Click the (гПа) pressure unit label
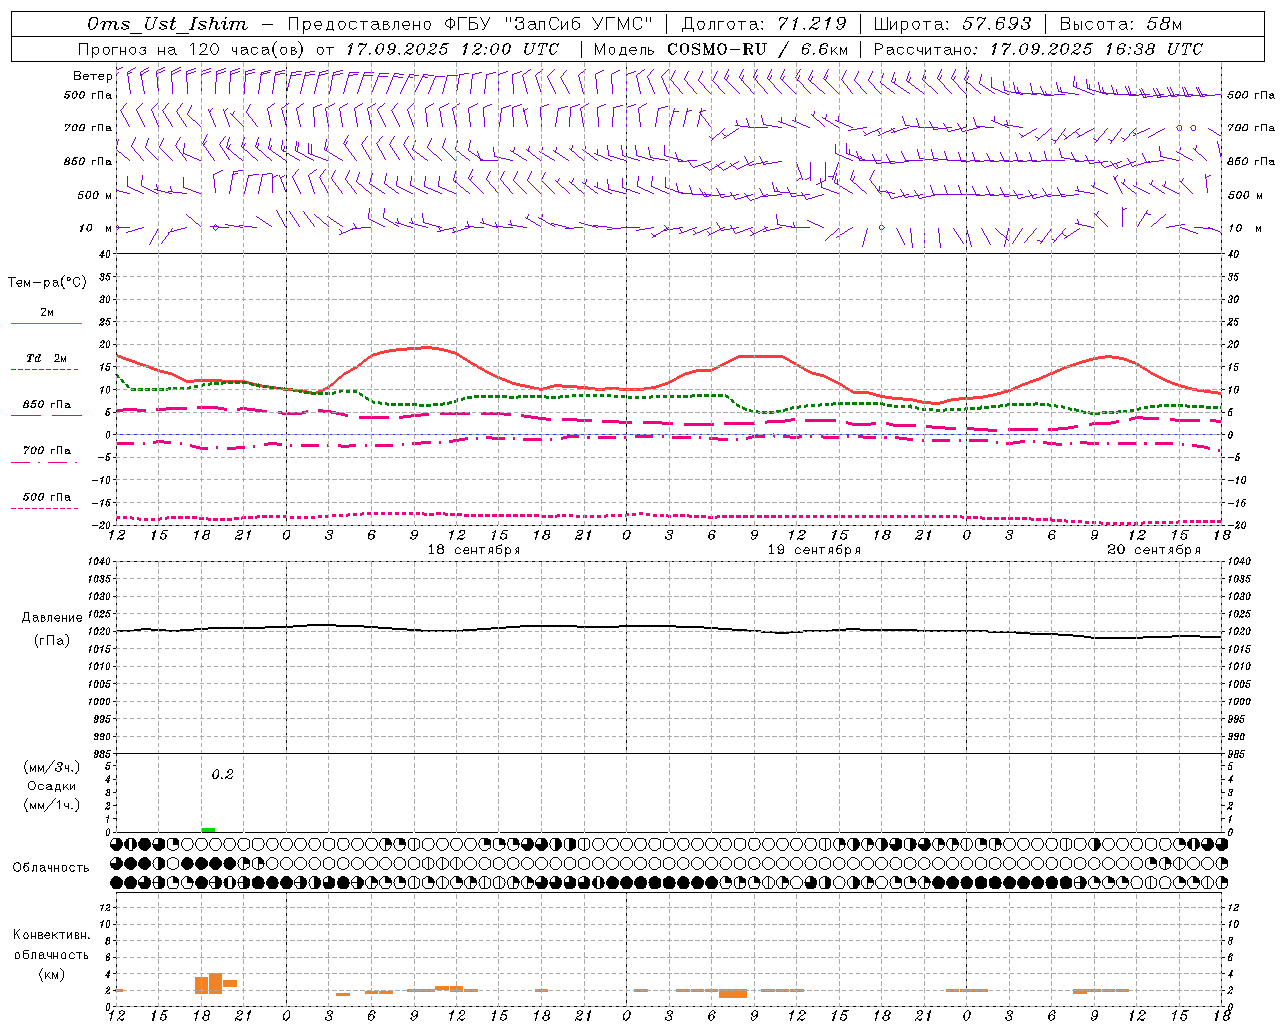 tap(52, 641)
